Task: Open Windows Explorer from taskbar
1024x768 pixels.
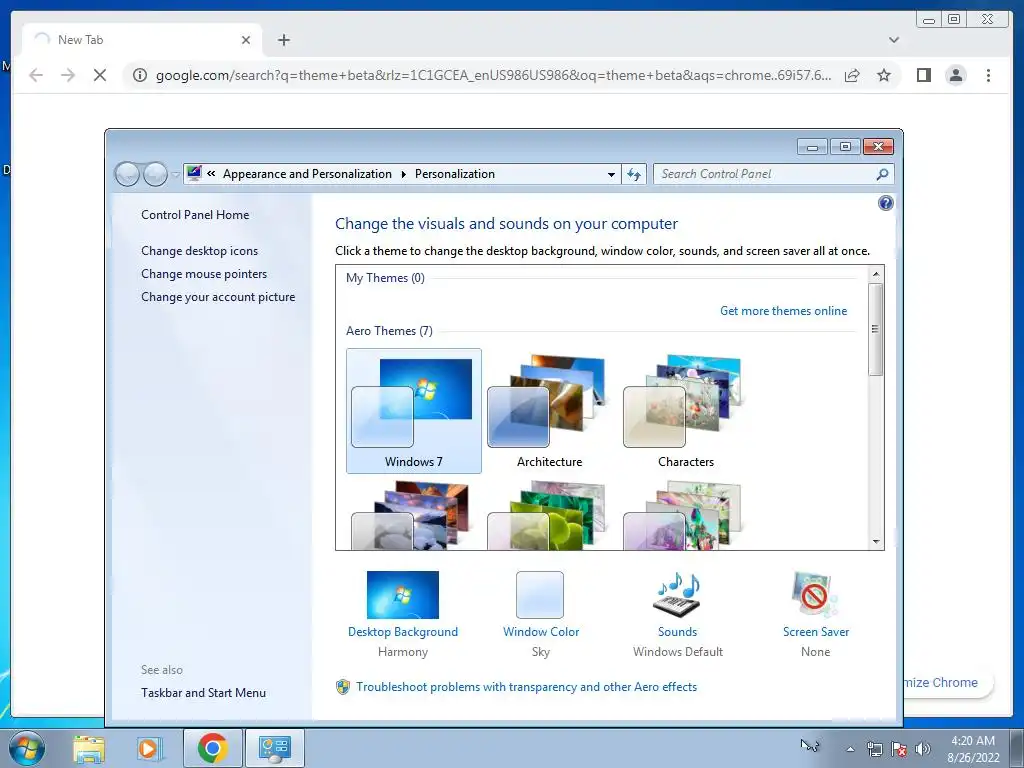Action: point(88,748)
